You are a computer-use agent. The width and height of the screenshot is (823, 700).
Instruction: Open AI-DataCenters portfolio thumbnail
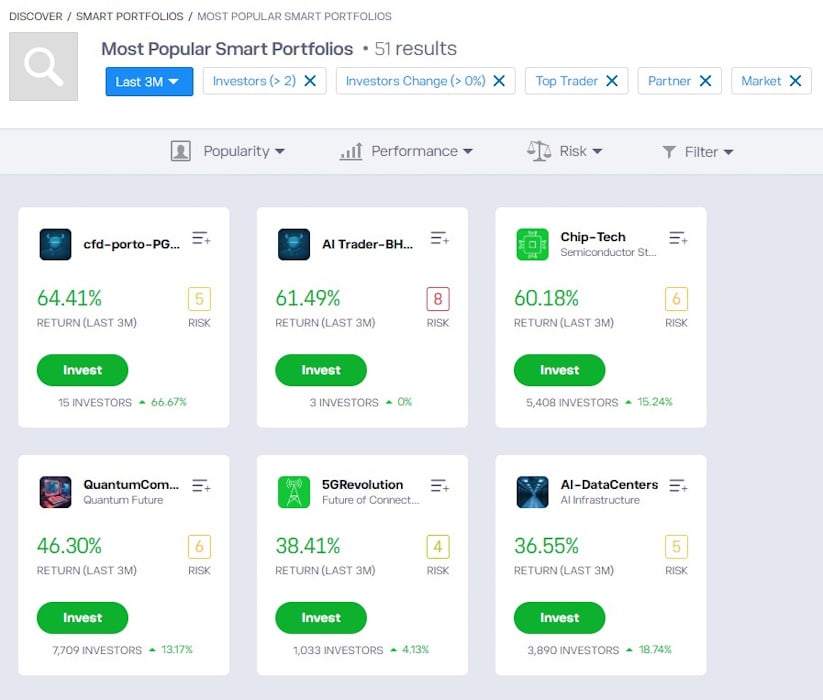[x=532, y=492]
